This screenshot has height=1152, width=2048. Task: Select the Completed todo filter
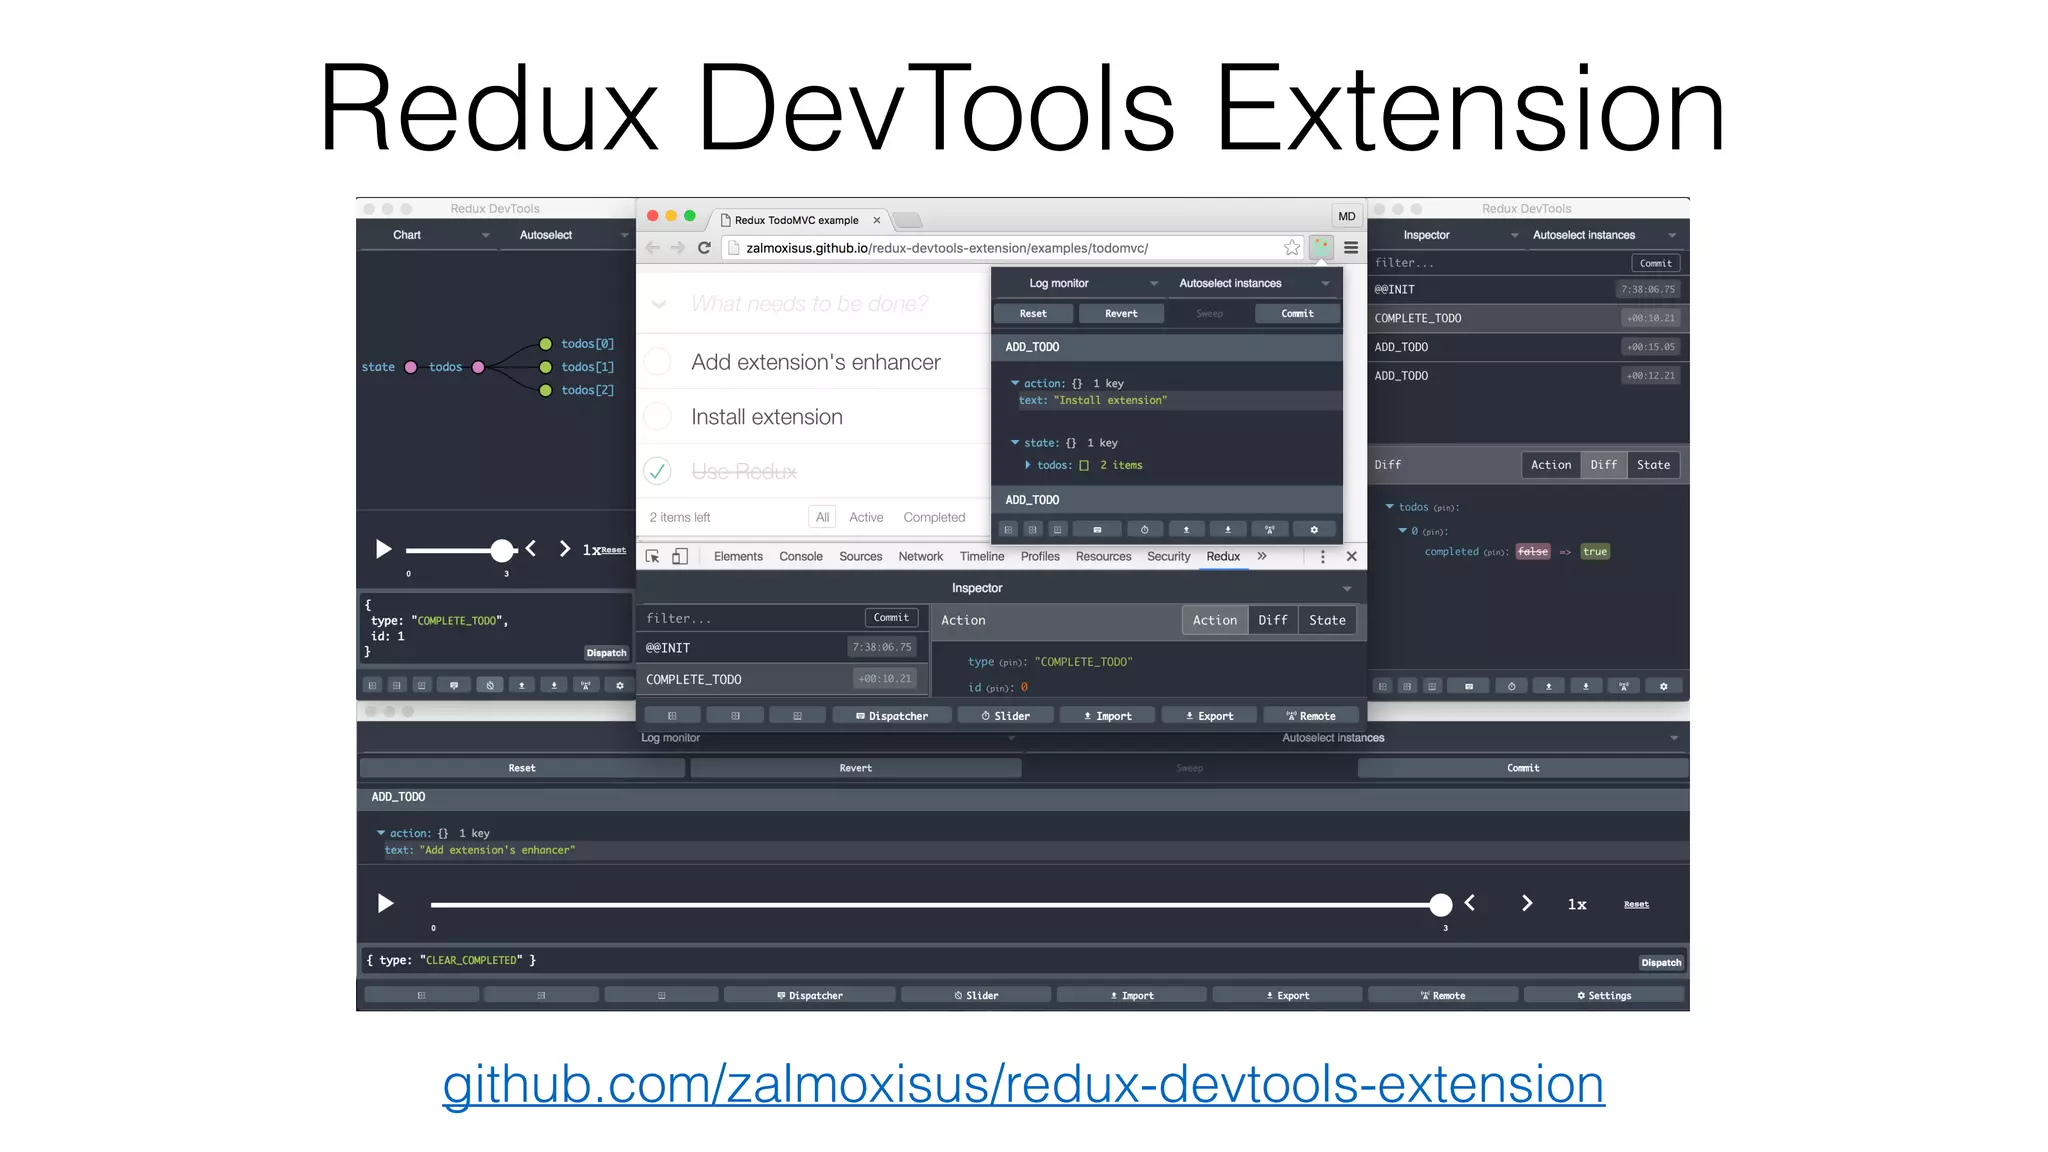coord(934,517)
